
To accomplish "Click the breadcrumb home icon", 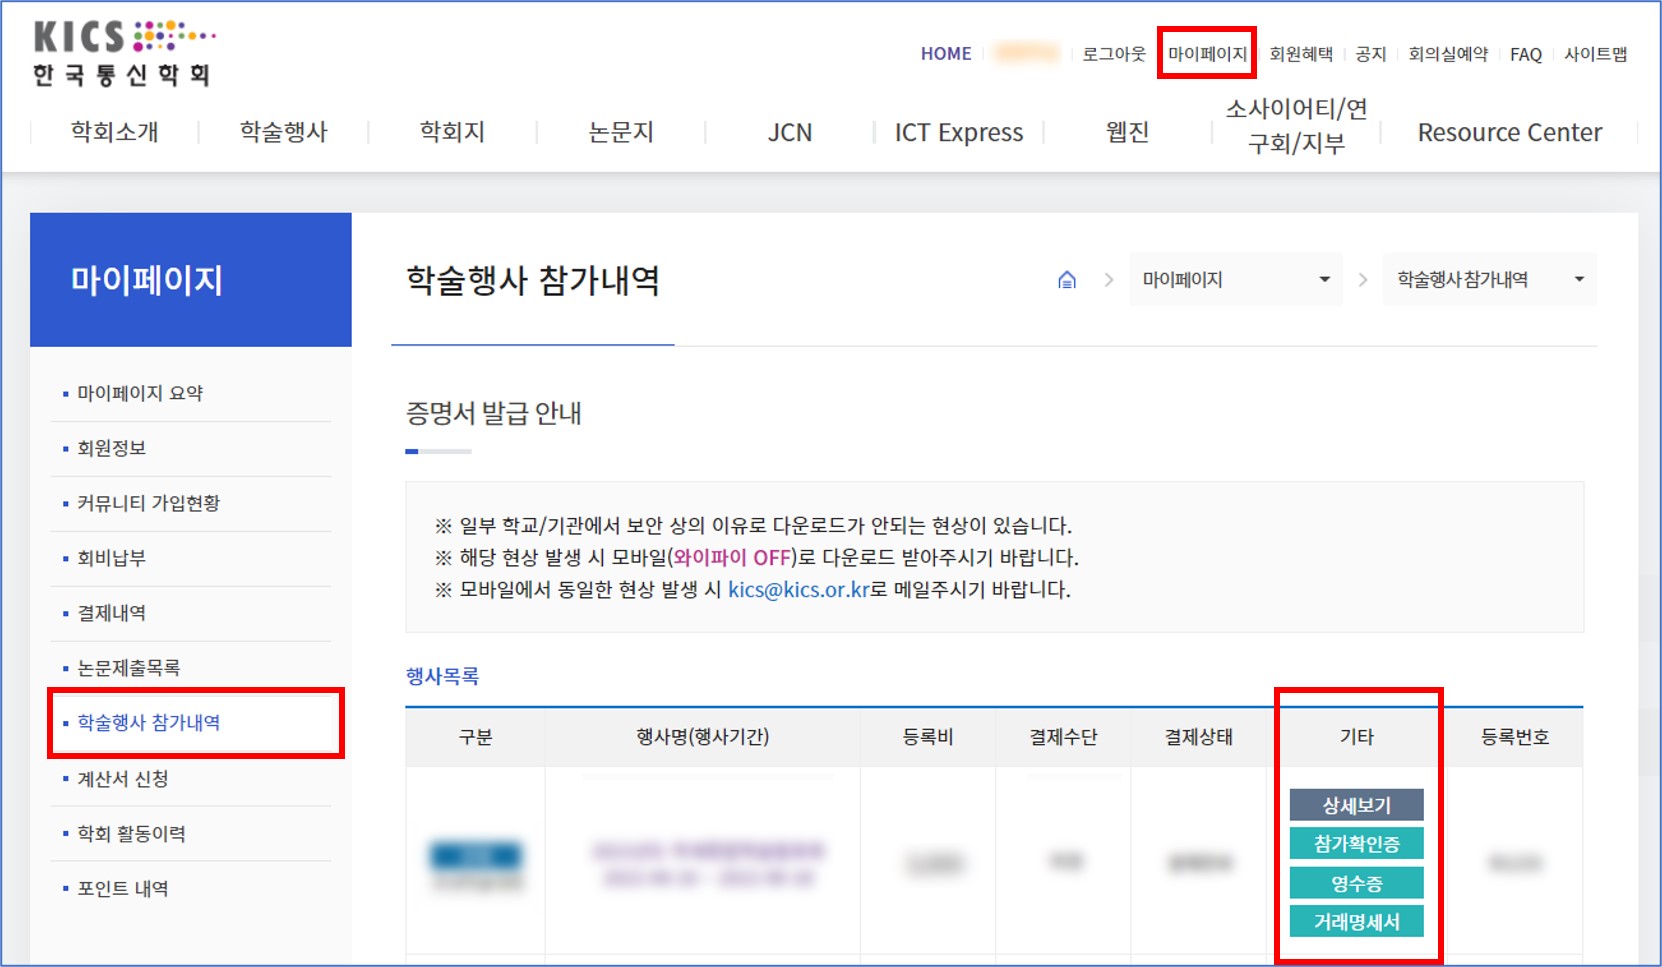I will (x=1067, y=280).
